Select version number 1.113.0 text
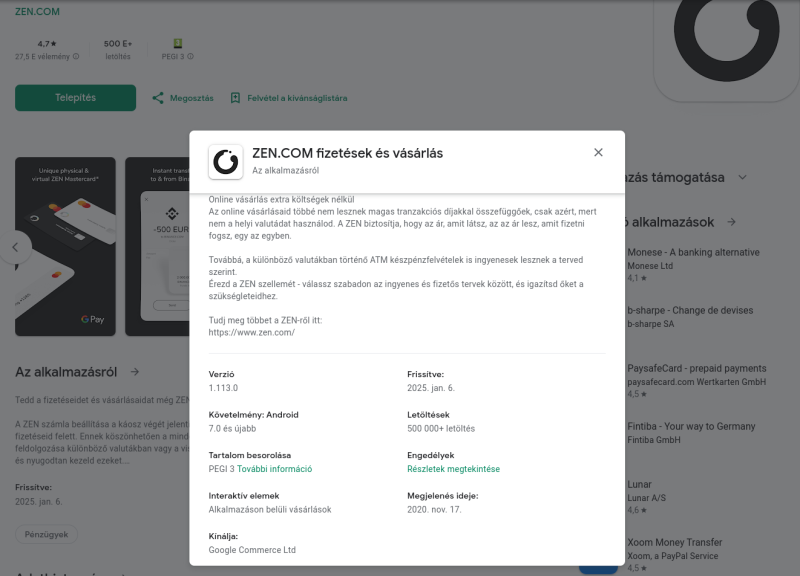Viewport: 800px width, 576px height. click(223, 388)
